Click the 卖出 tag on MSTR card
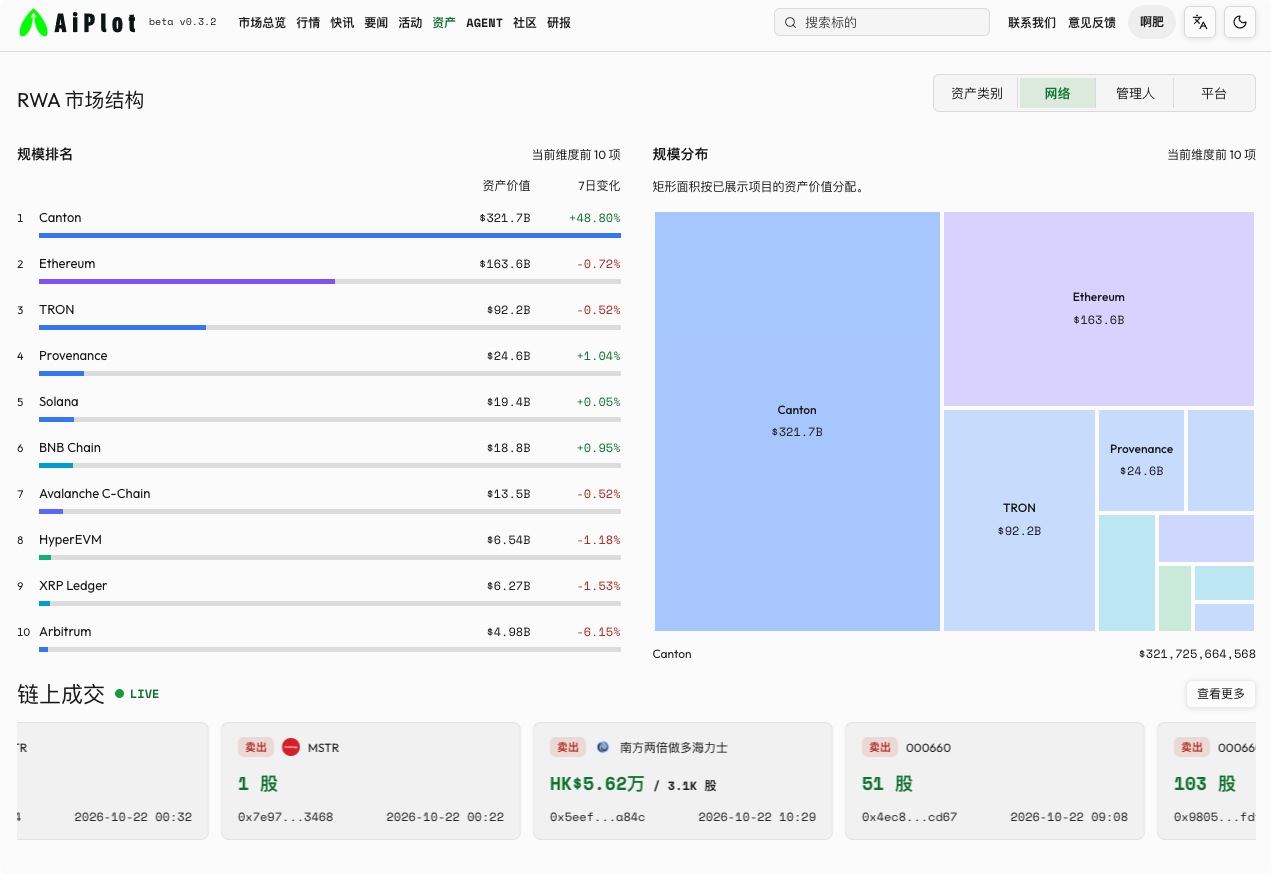The height and width of the screenshot is (874, 1271). [x=256, y=747]
